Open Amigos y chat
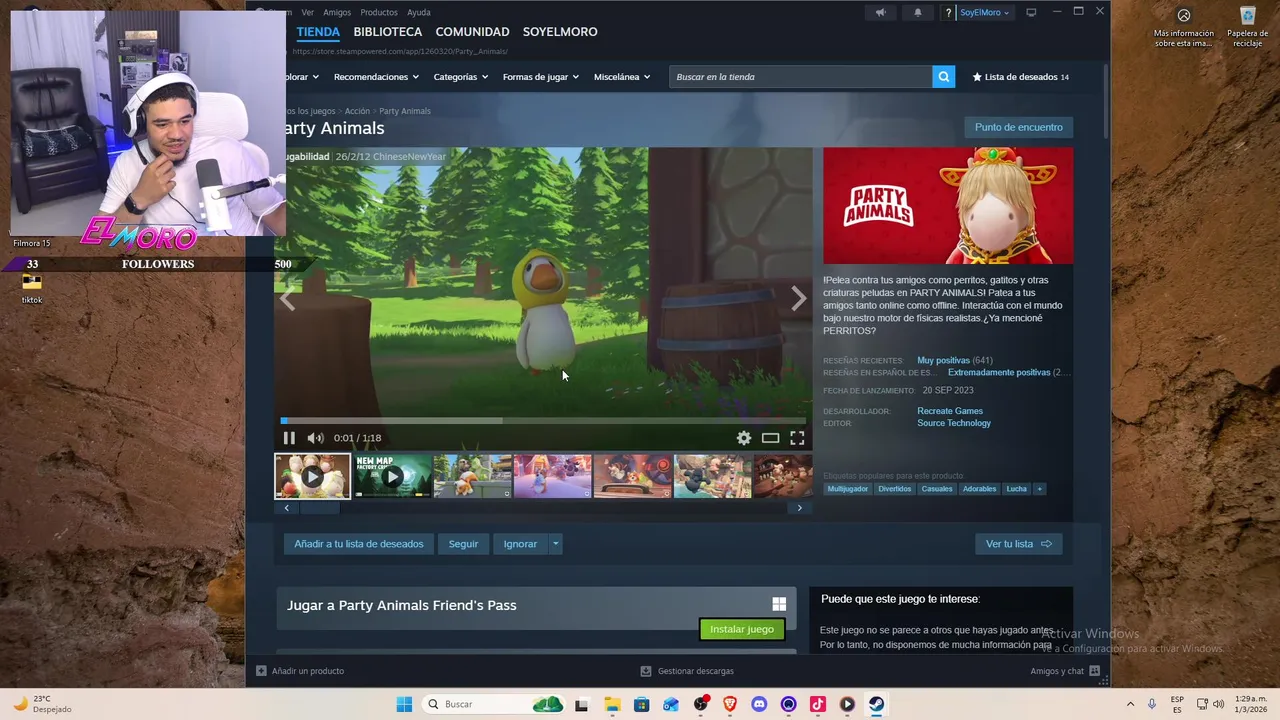Image resolution: width=1280 pixels, height=720 pixels. pyautogui.click(x=1065, y=671)
